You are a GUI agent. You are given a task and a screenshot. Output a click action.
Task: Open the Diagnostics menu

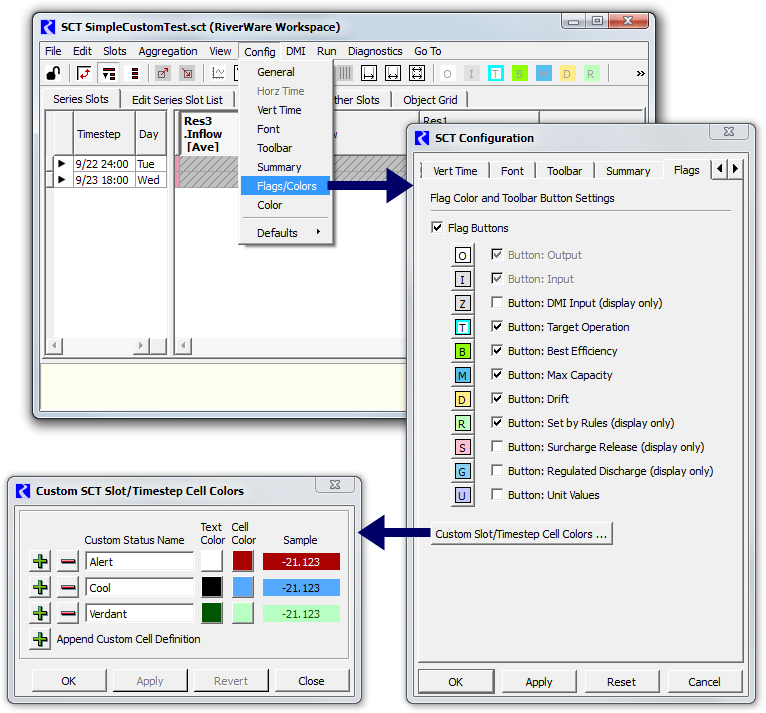tap(375, 51)
